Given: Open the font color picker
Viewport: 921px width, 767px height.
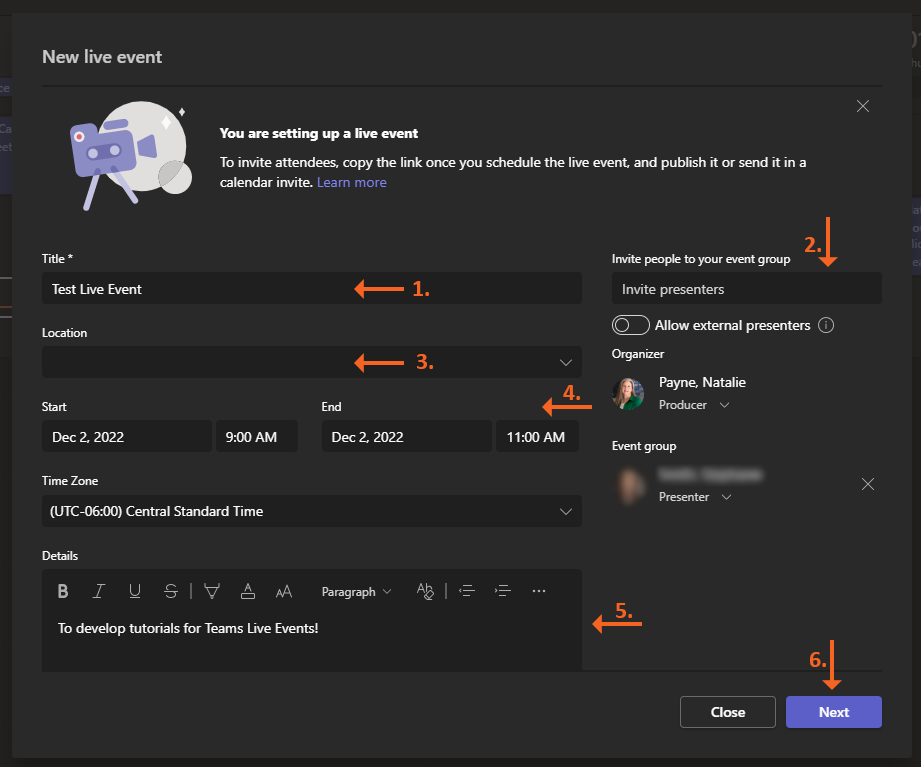Looking at the screenshot, I should [x=247, y=591].
